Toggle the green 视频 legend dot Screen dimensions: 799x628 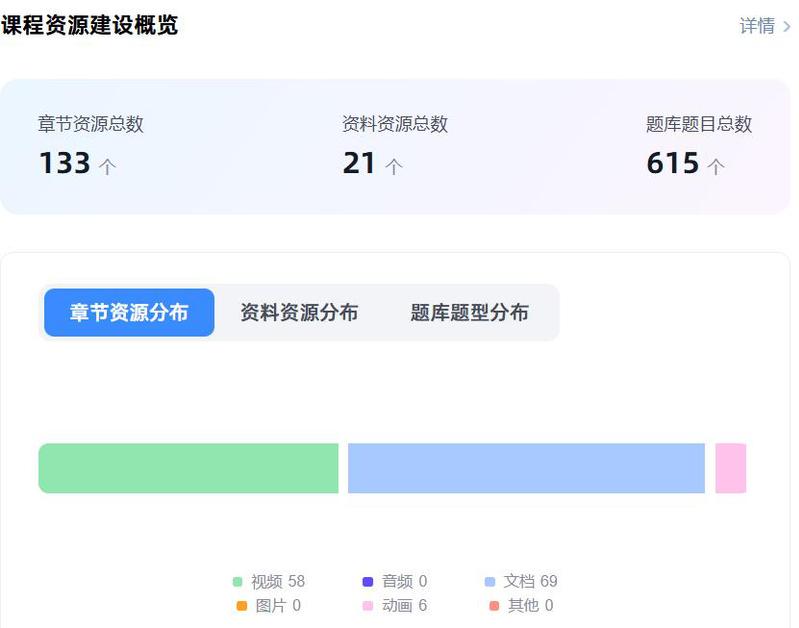238,582
